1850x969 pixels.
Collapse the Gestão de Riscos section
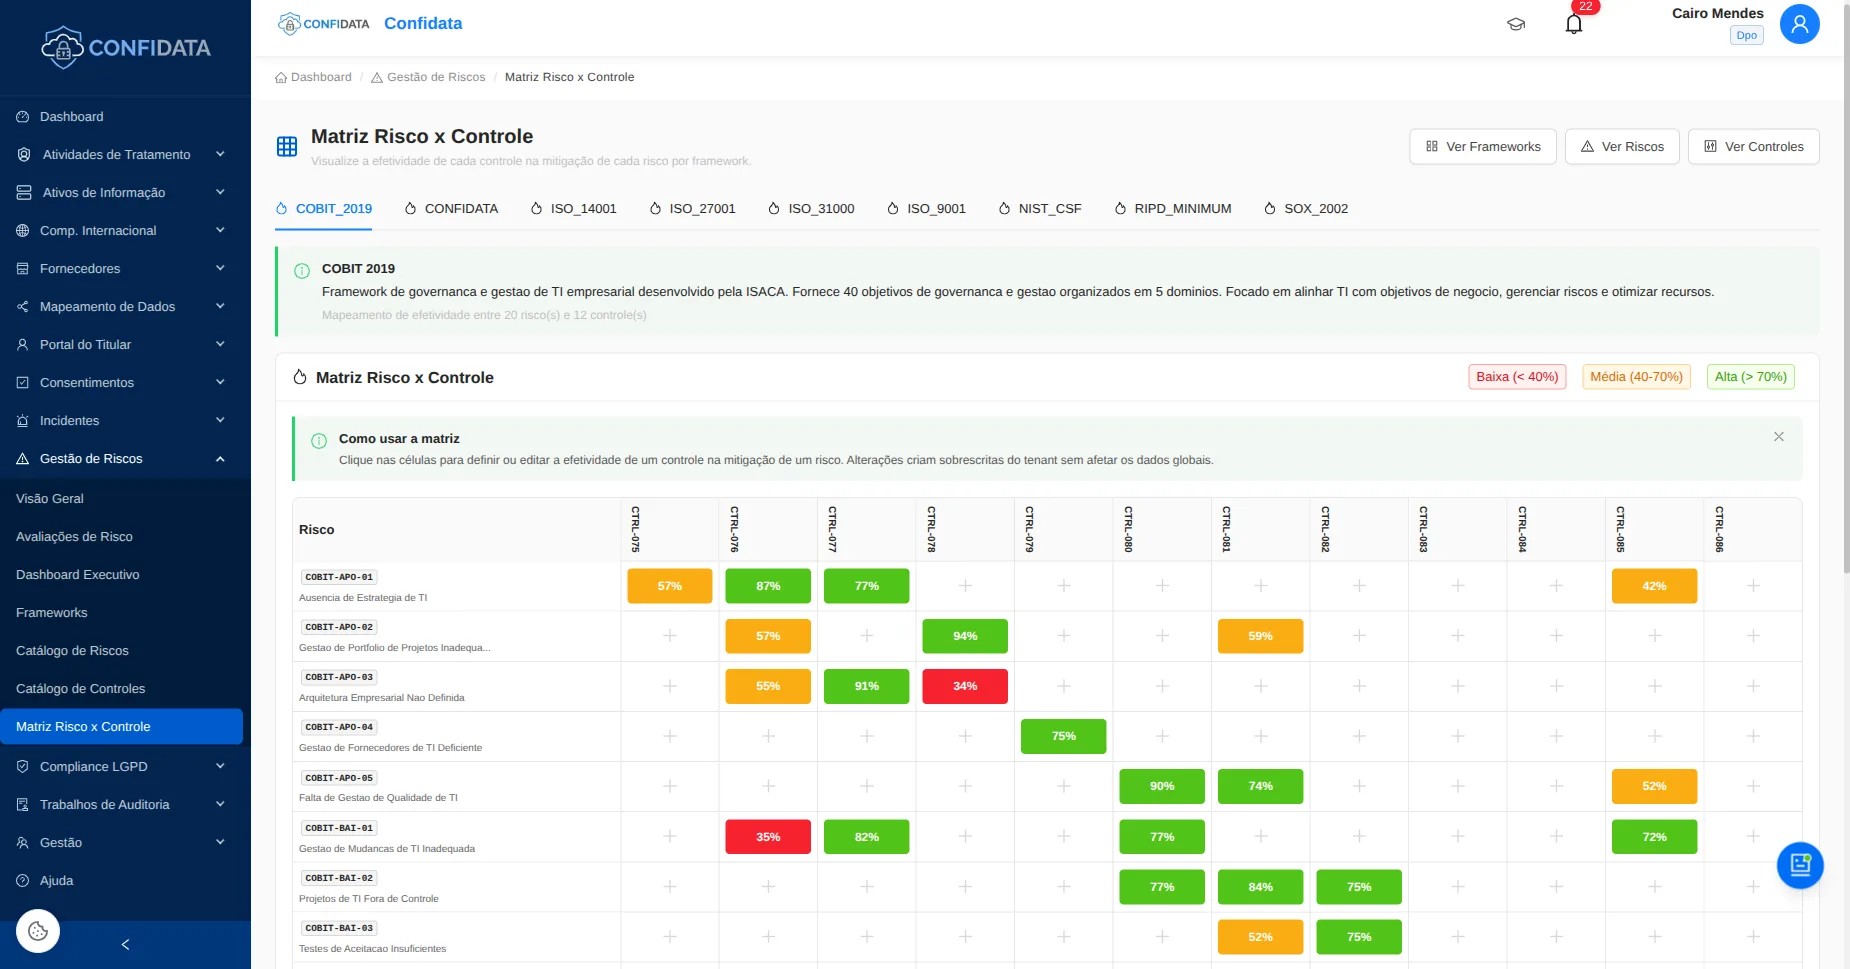pyautogui.click(x=219, y=458)
